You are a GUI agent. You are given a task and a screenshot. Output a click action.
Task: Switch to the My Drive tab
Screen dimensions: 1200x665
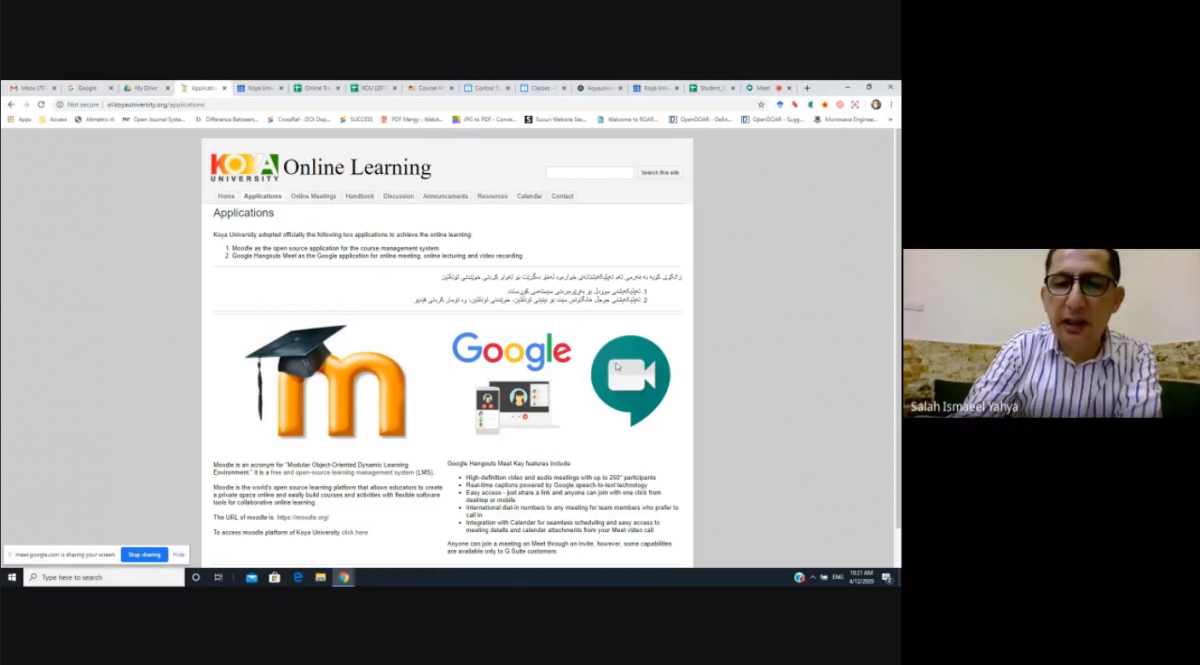coord(145,88)
